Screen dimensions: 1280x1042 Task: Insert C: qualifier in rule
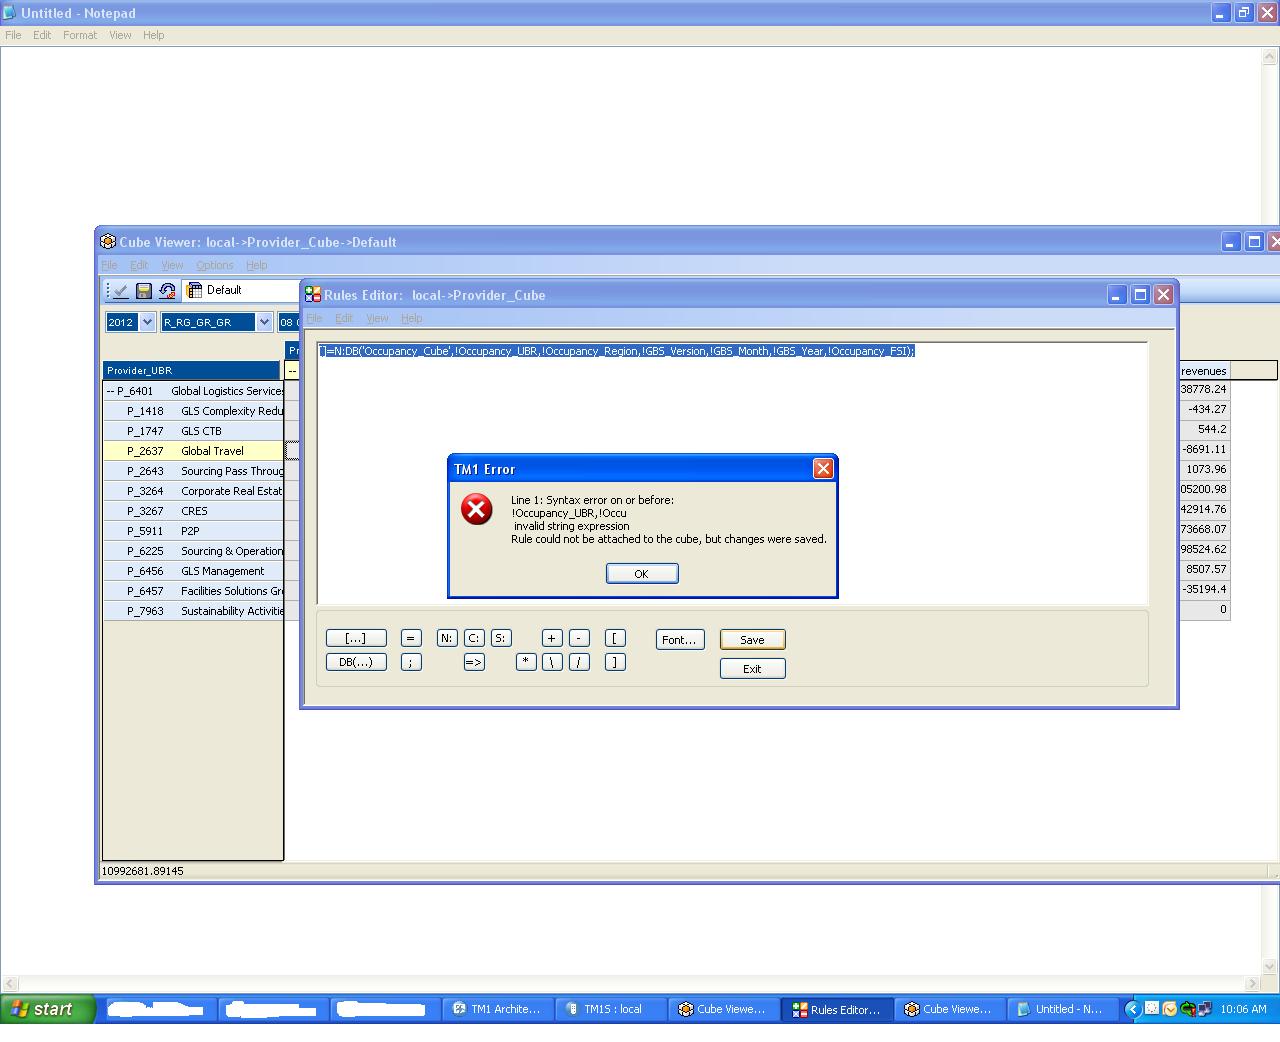tap(474, 638)
